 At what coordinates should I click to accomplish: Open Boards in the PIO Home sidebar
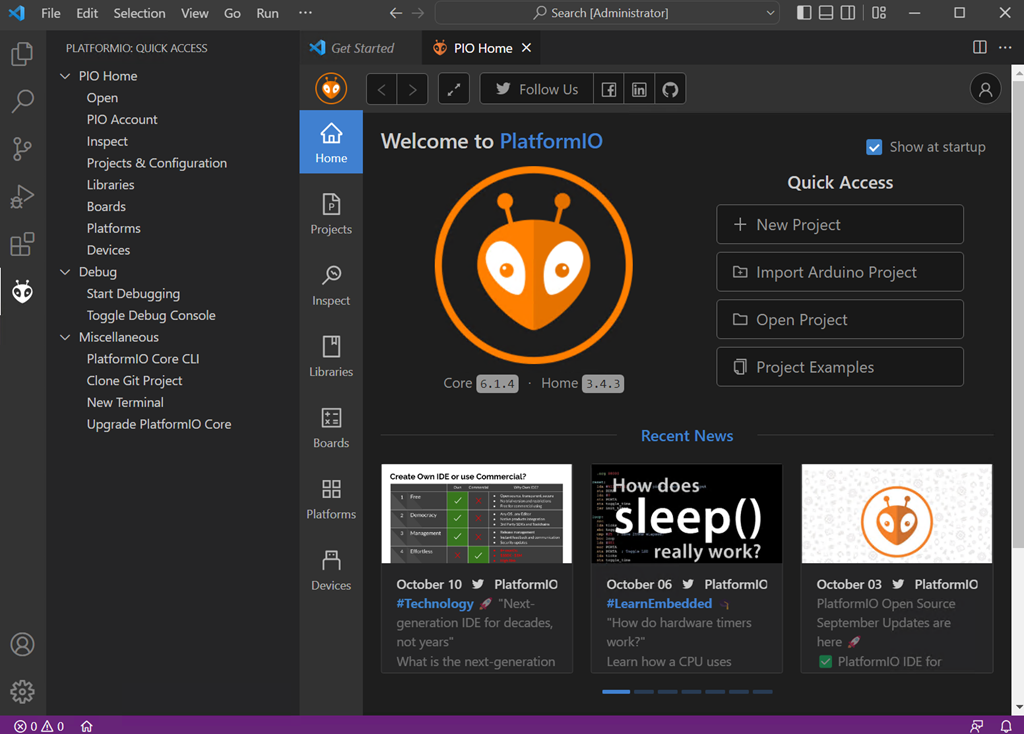tap(331, 427)
